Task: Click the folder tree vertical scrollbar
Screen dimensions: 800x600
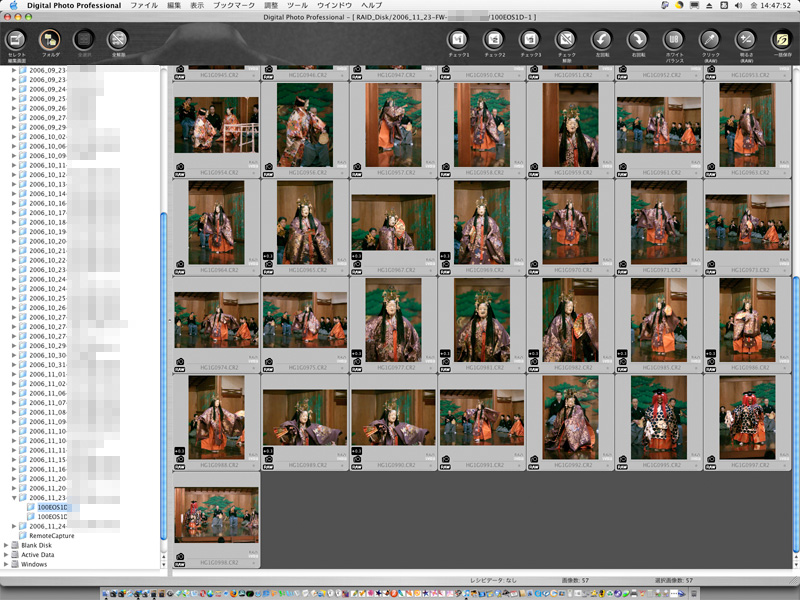Action: pyautogui.click(x=164, y=376)
